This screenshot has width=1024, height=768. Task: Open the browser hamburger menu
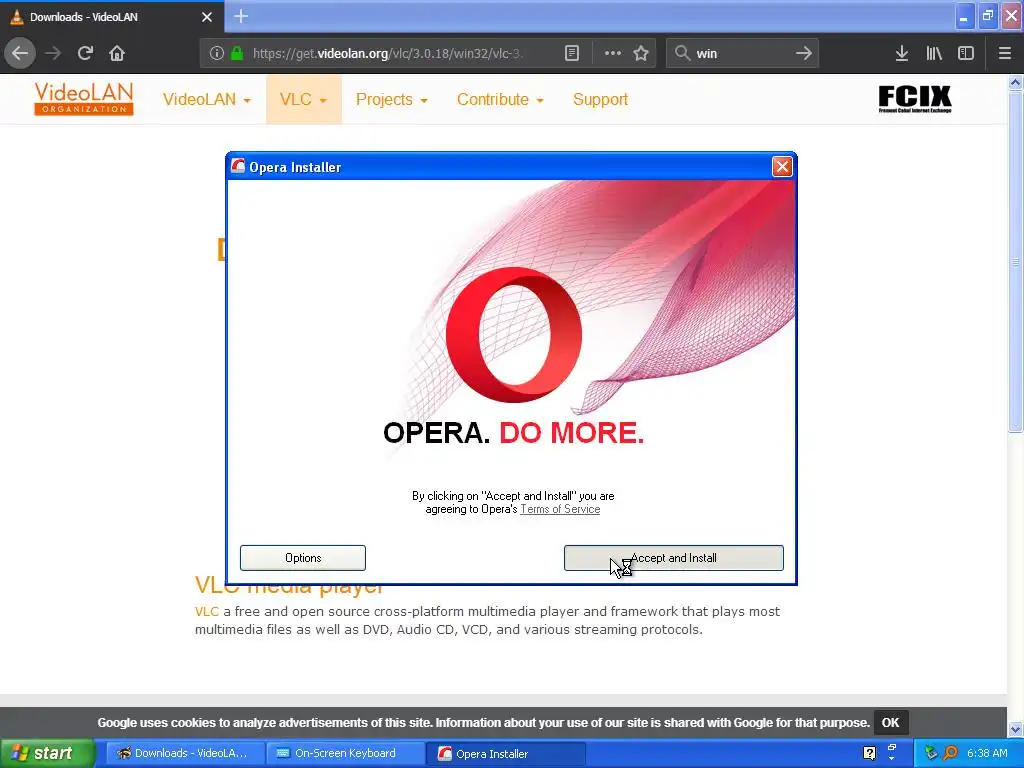pos(1005,53)
